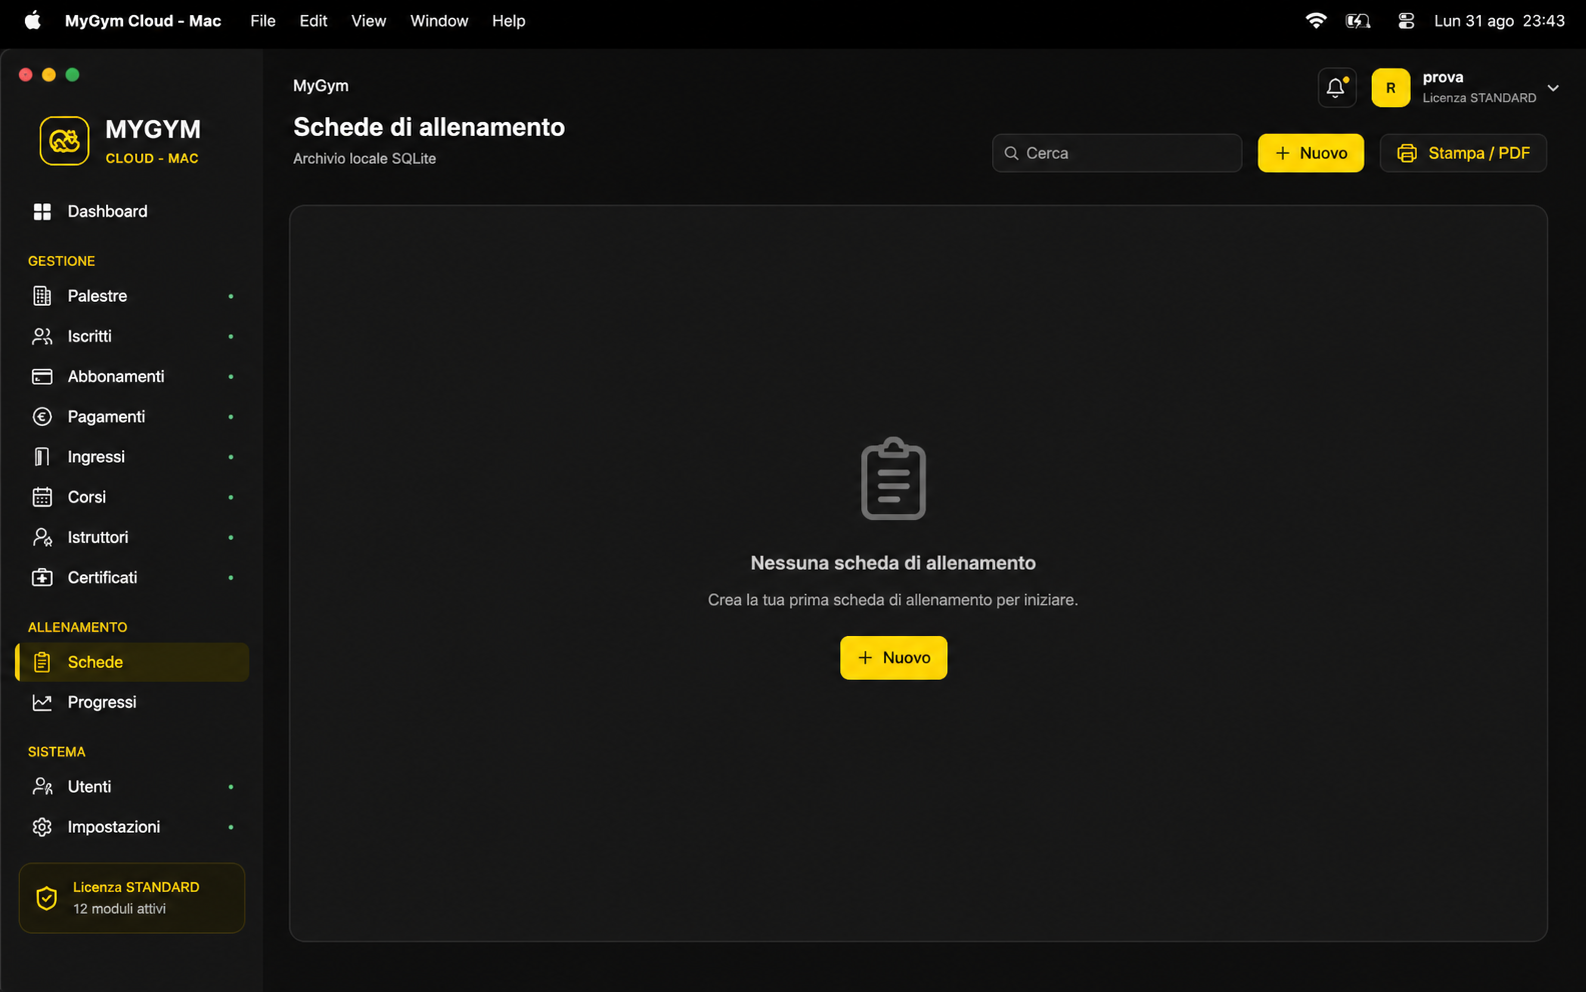
Task: Open Progressi tracking page
Action: (132, 702)
